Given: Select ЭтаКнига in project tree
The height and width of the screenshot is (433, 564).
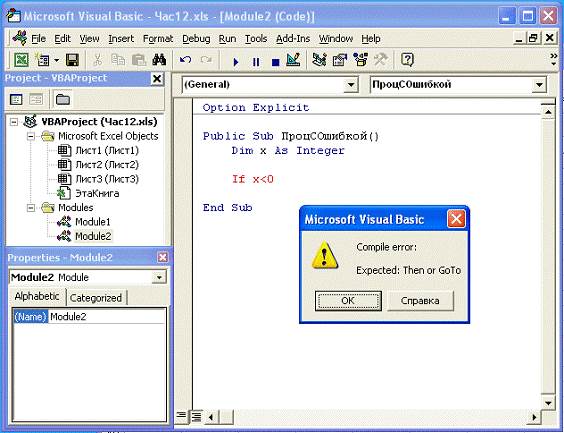Looking at the screenshot, I should (x=97, y=193).
